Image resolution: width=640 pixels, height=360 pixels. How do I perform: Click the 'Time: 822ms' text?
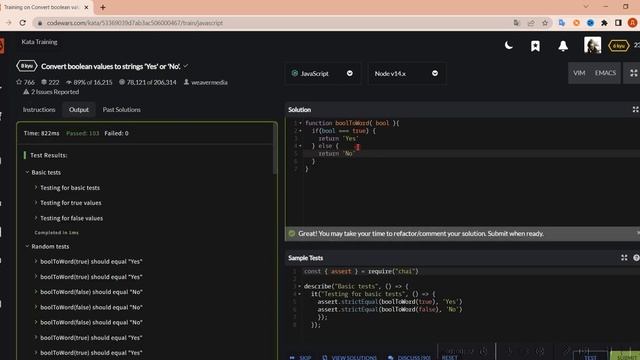pyautogui.click(x=41, y=133)
